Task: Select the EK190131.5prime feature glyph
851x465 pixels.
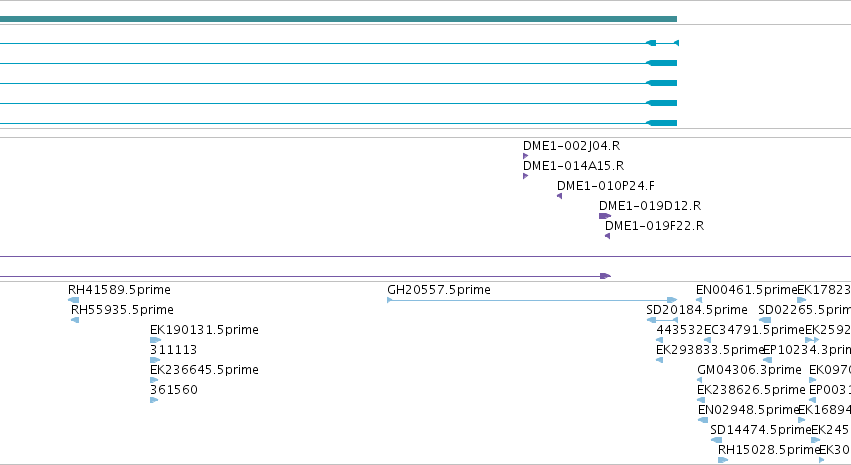Action: (x=155, y=340)
